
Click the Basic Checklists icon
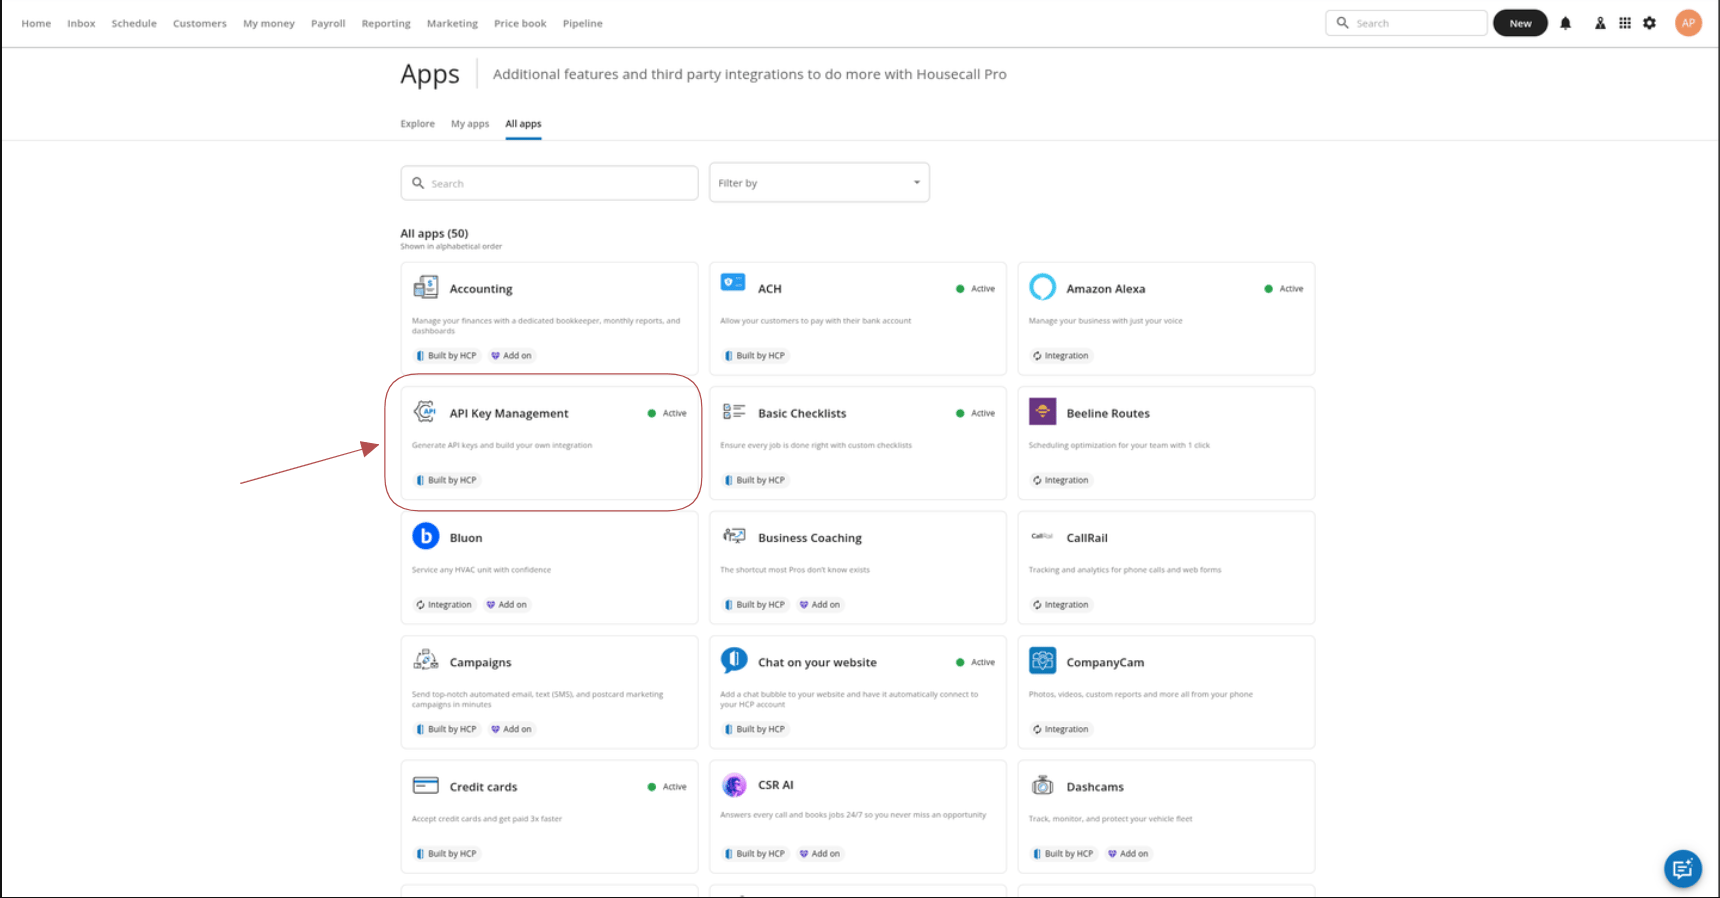pyautogui.click(x=734, y=411)
